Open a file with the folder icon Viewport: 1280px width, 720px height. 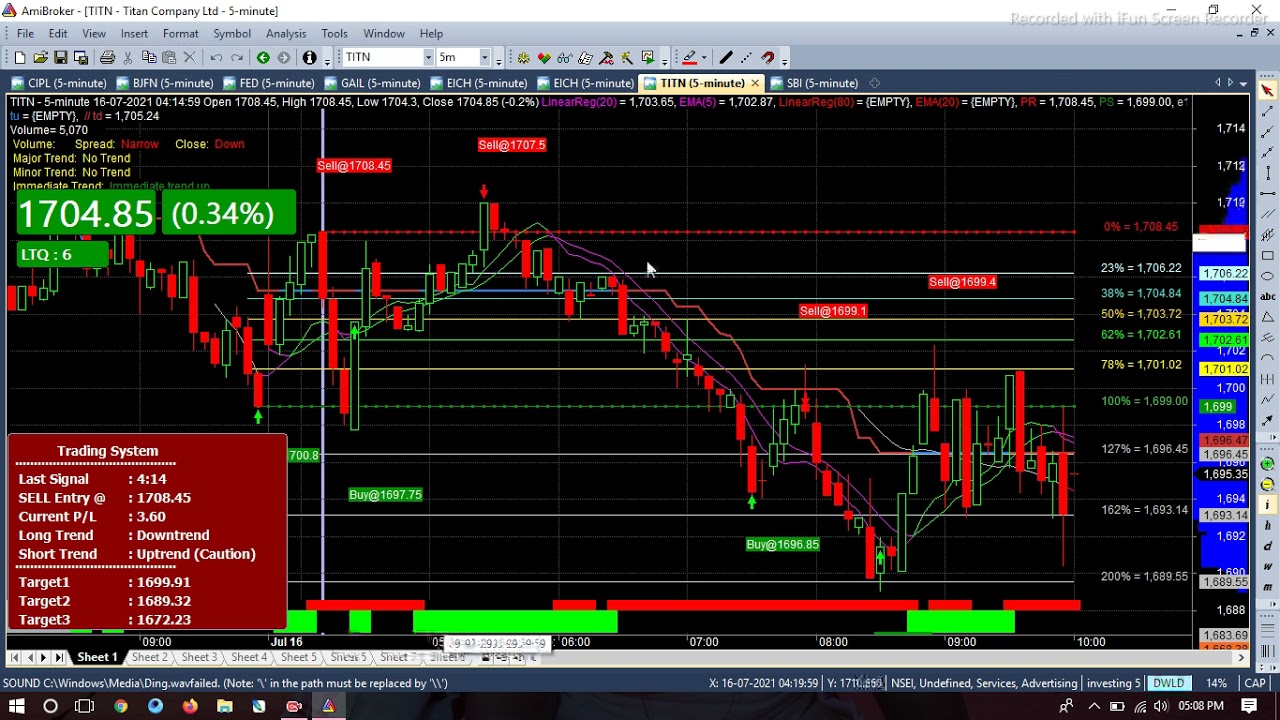point(40,58)
